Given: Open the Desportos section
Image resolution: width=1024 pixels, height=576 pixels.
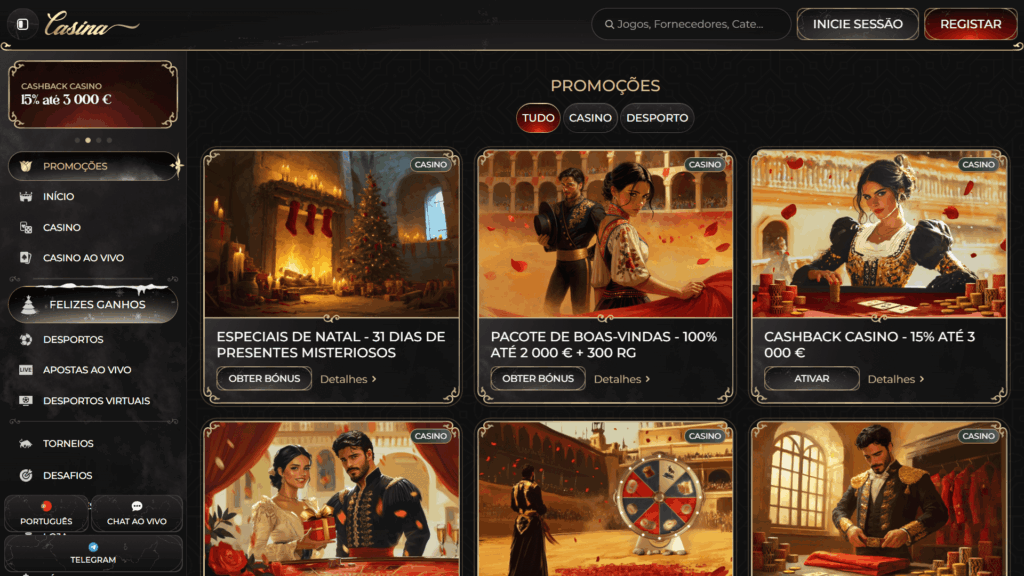Looking at the screenshot, I should click(72, 340).
